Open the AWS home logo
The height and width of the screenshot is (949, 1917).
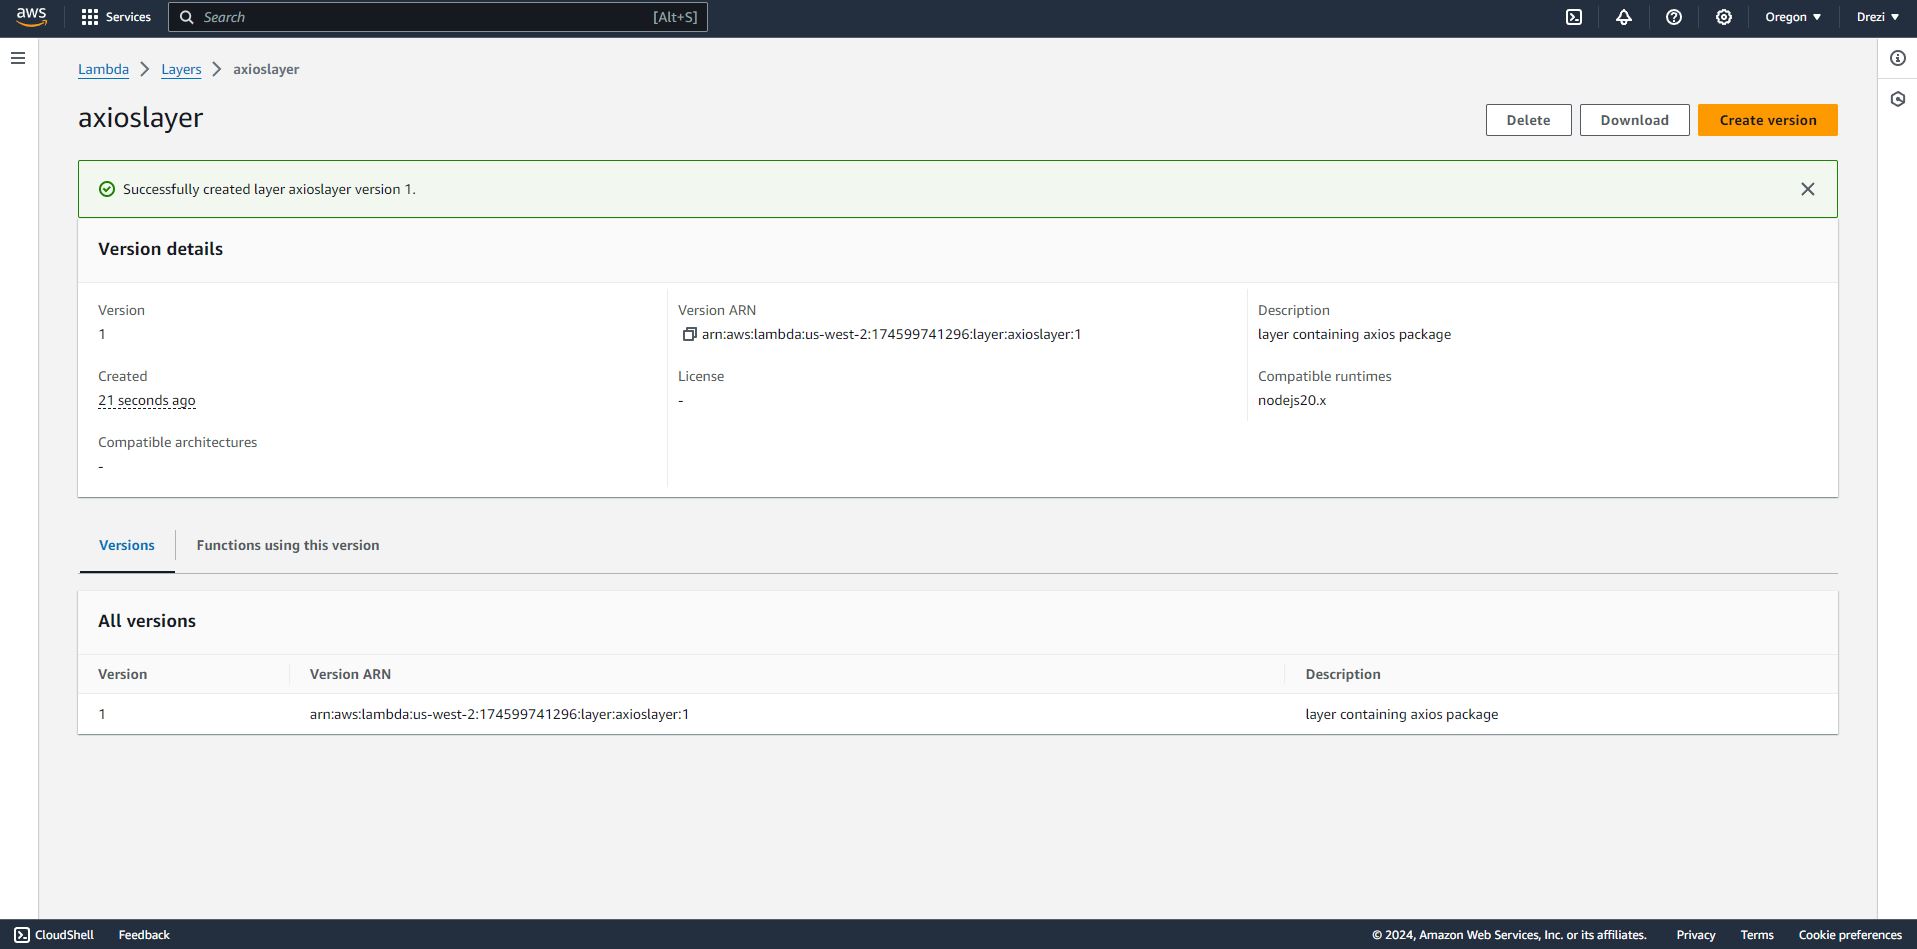click(x=31, y=17)
